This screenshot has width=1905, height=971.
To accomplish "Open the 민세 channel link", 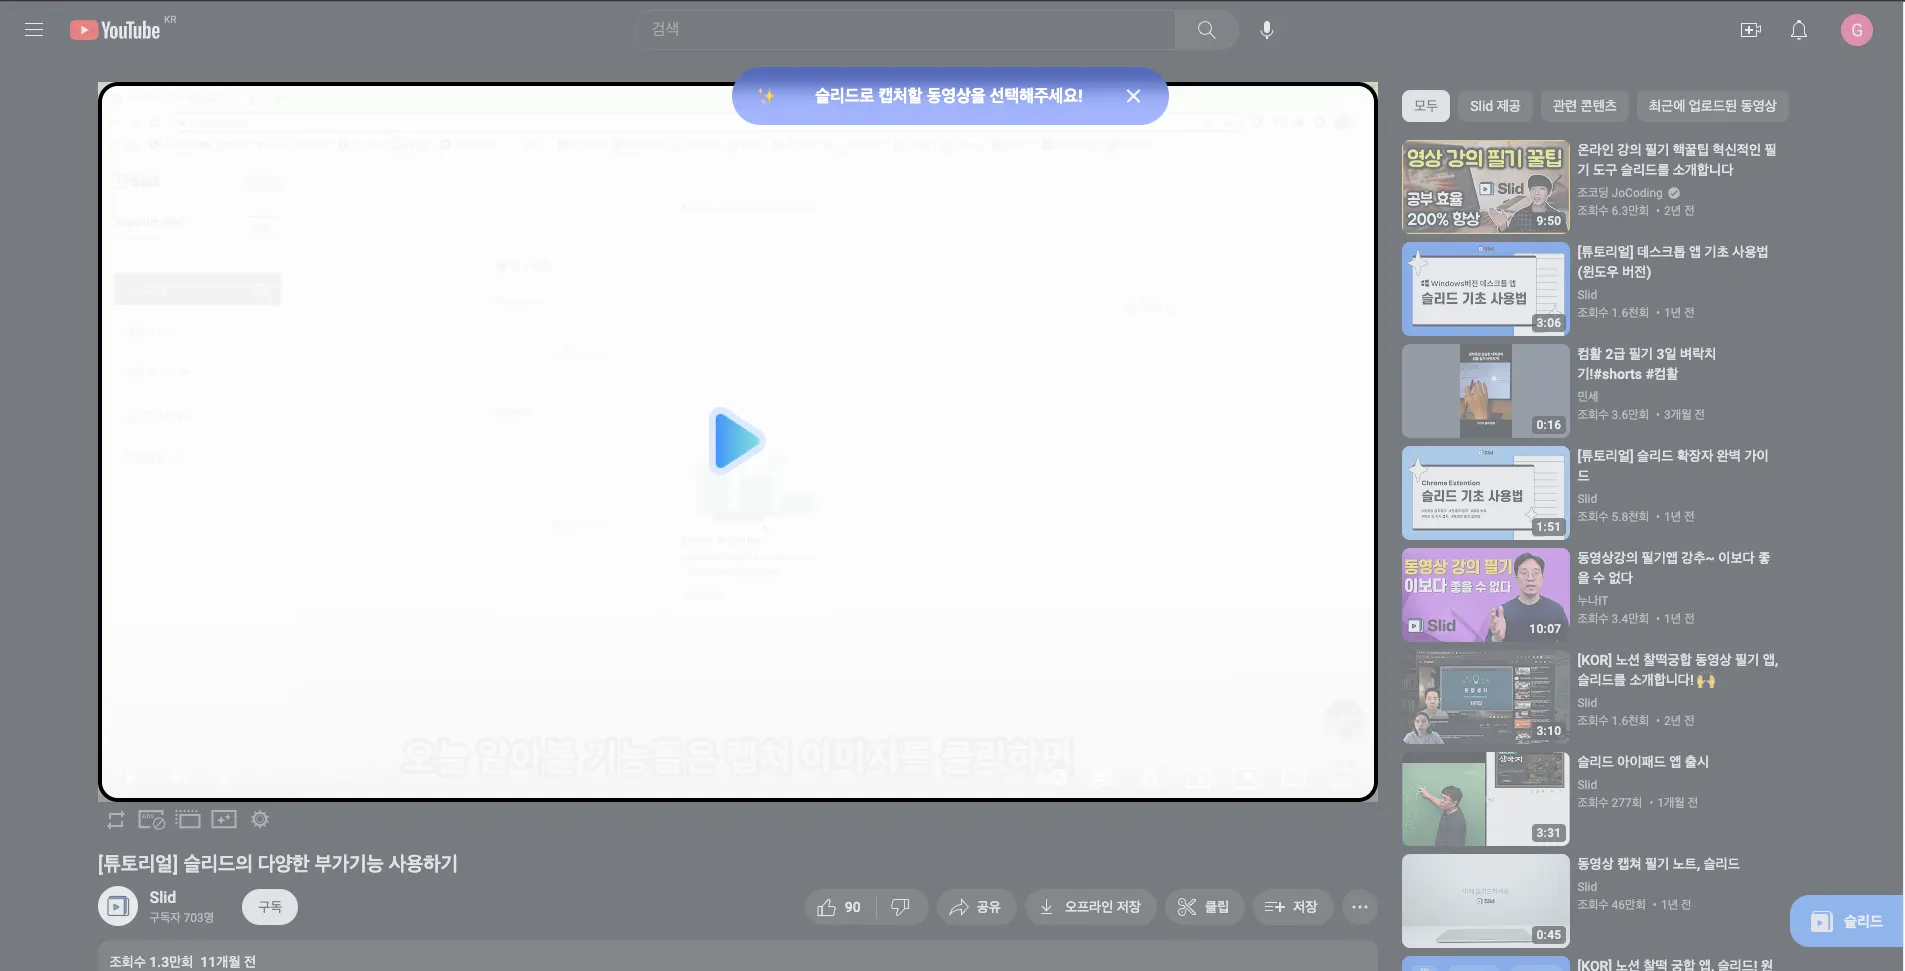I will click(1588, 397).
